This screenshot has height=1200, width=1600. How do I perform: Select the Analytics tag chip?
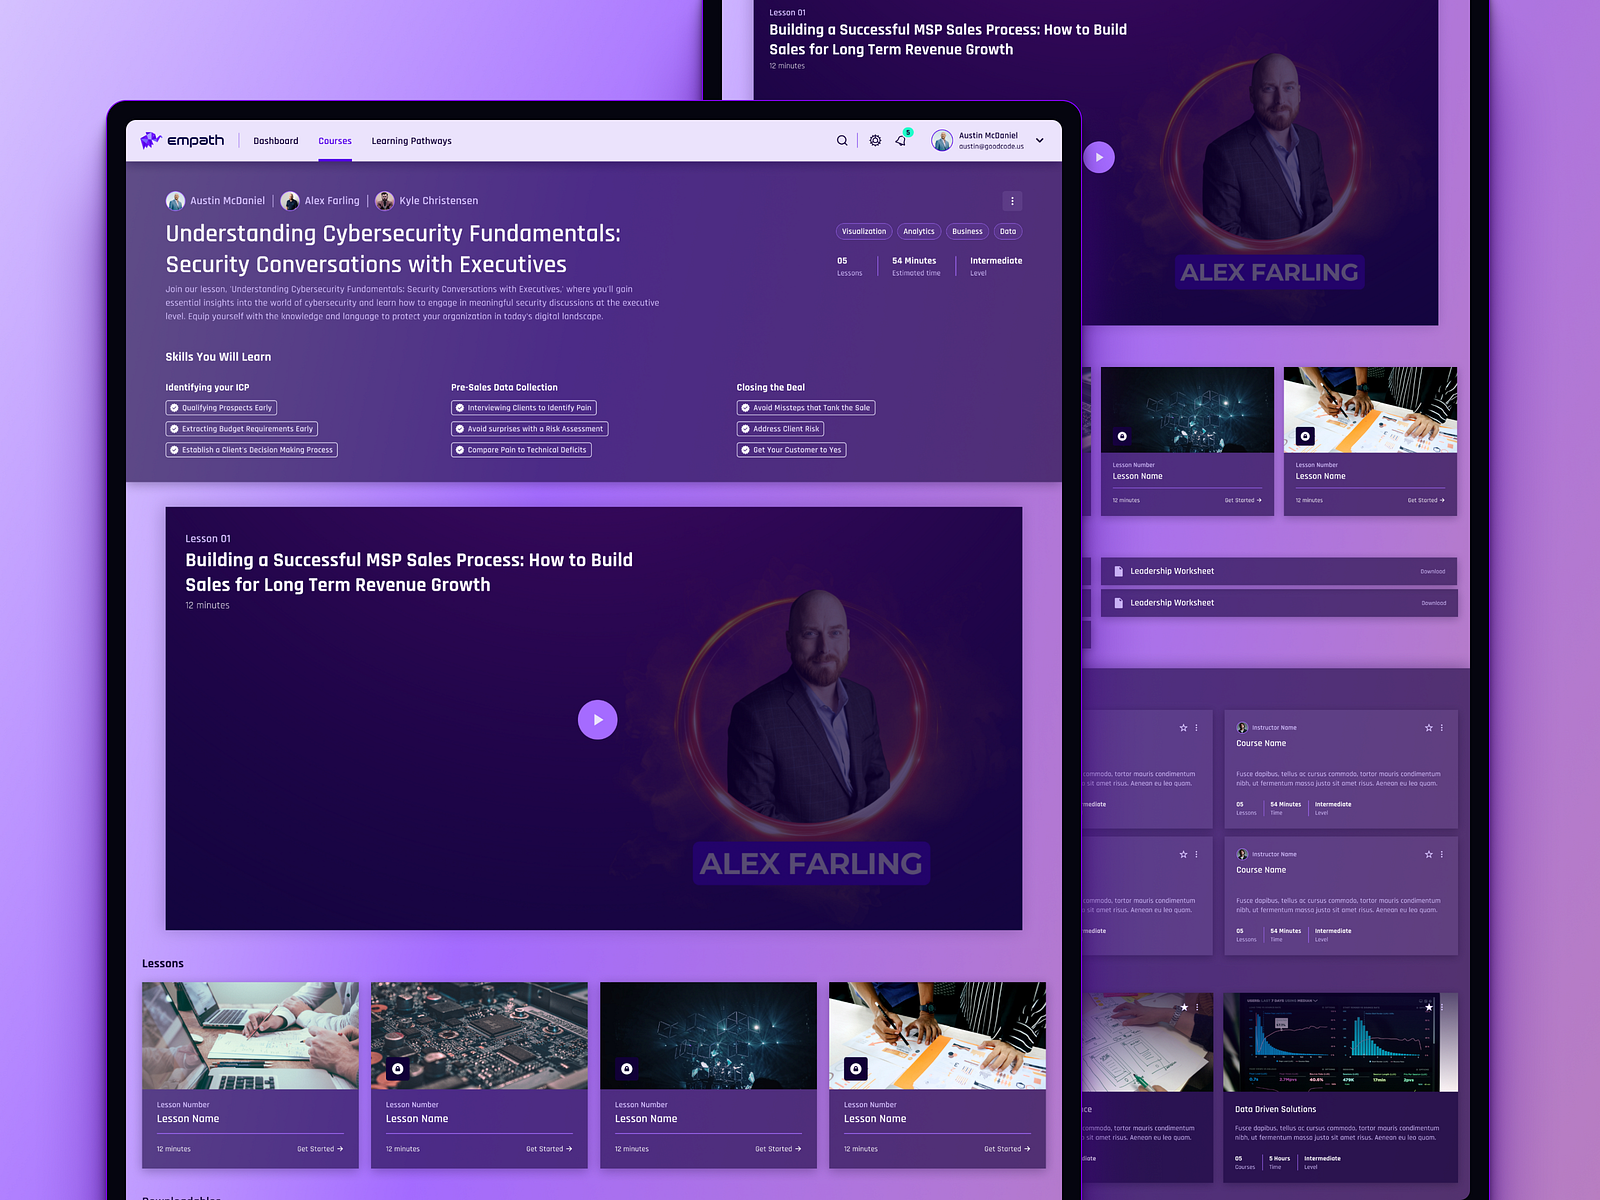918,231
